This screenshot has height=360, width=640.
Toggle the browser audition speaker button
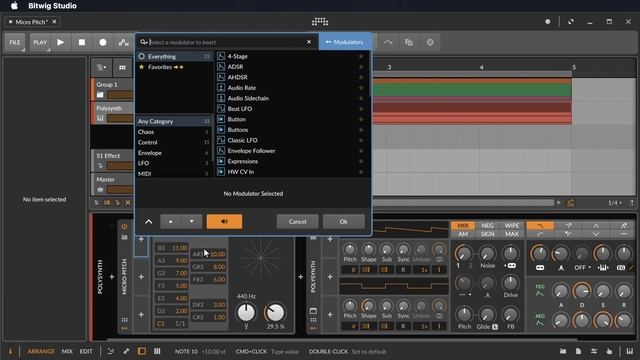[x=224, y=222]
